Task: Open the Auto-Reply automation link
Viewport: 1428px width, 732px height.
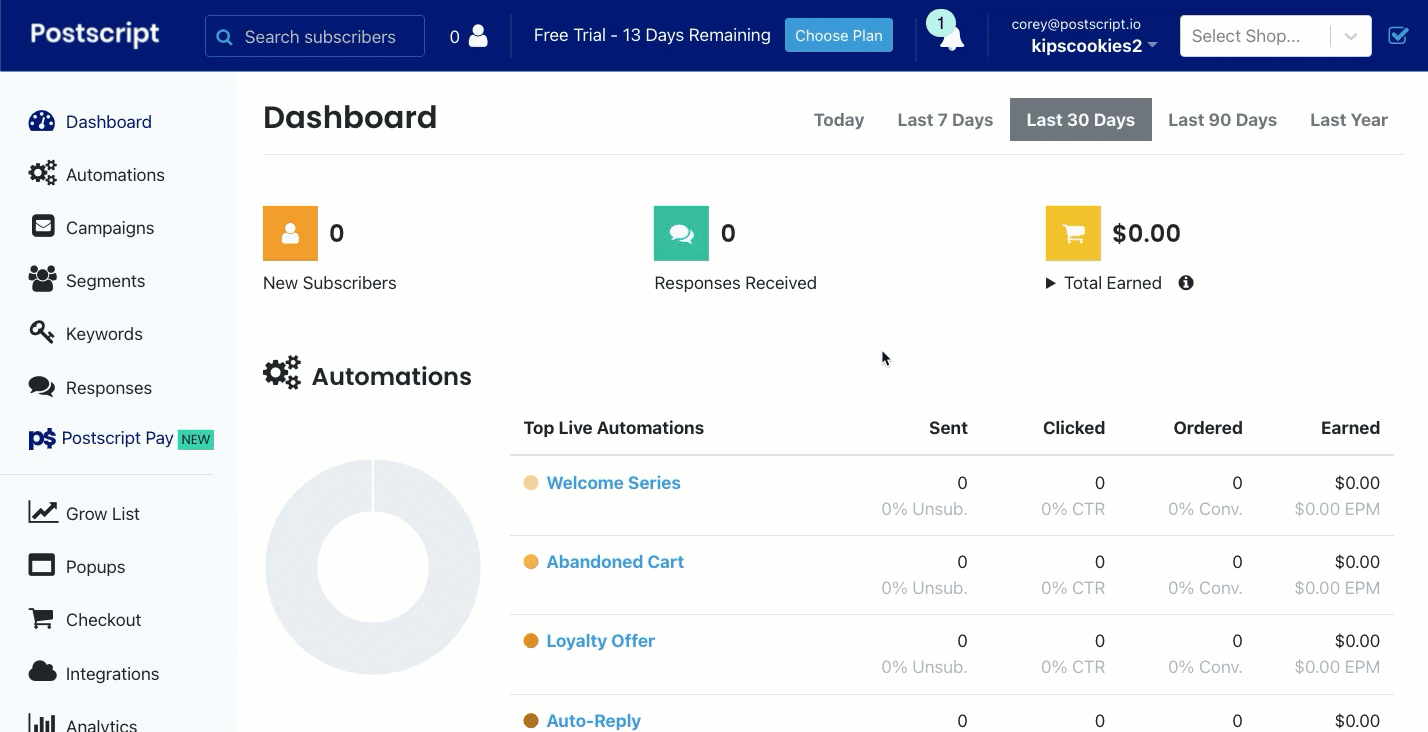Action: [x=593, y=720]
